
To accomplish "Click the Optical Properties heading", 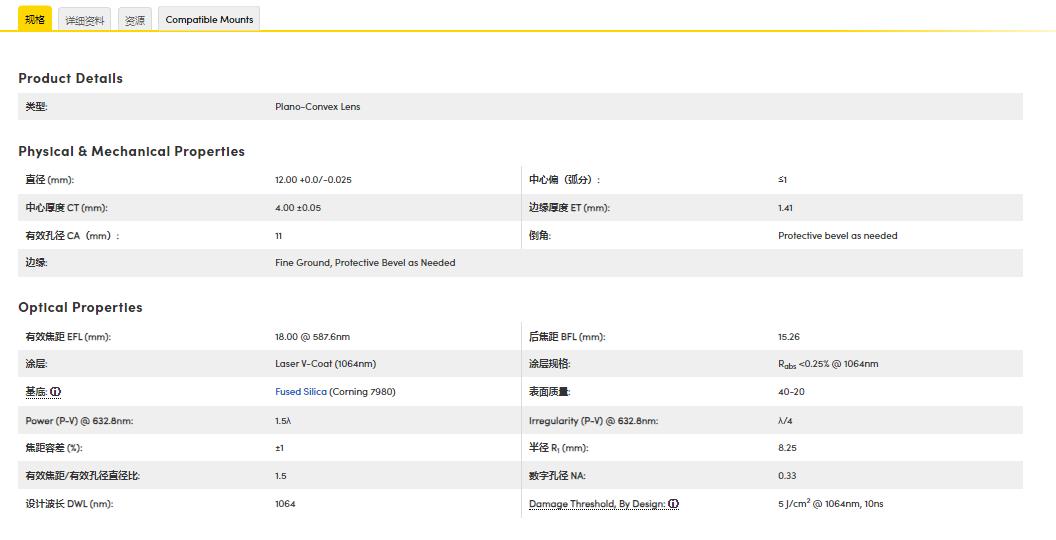I will 80,307.
